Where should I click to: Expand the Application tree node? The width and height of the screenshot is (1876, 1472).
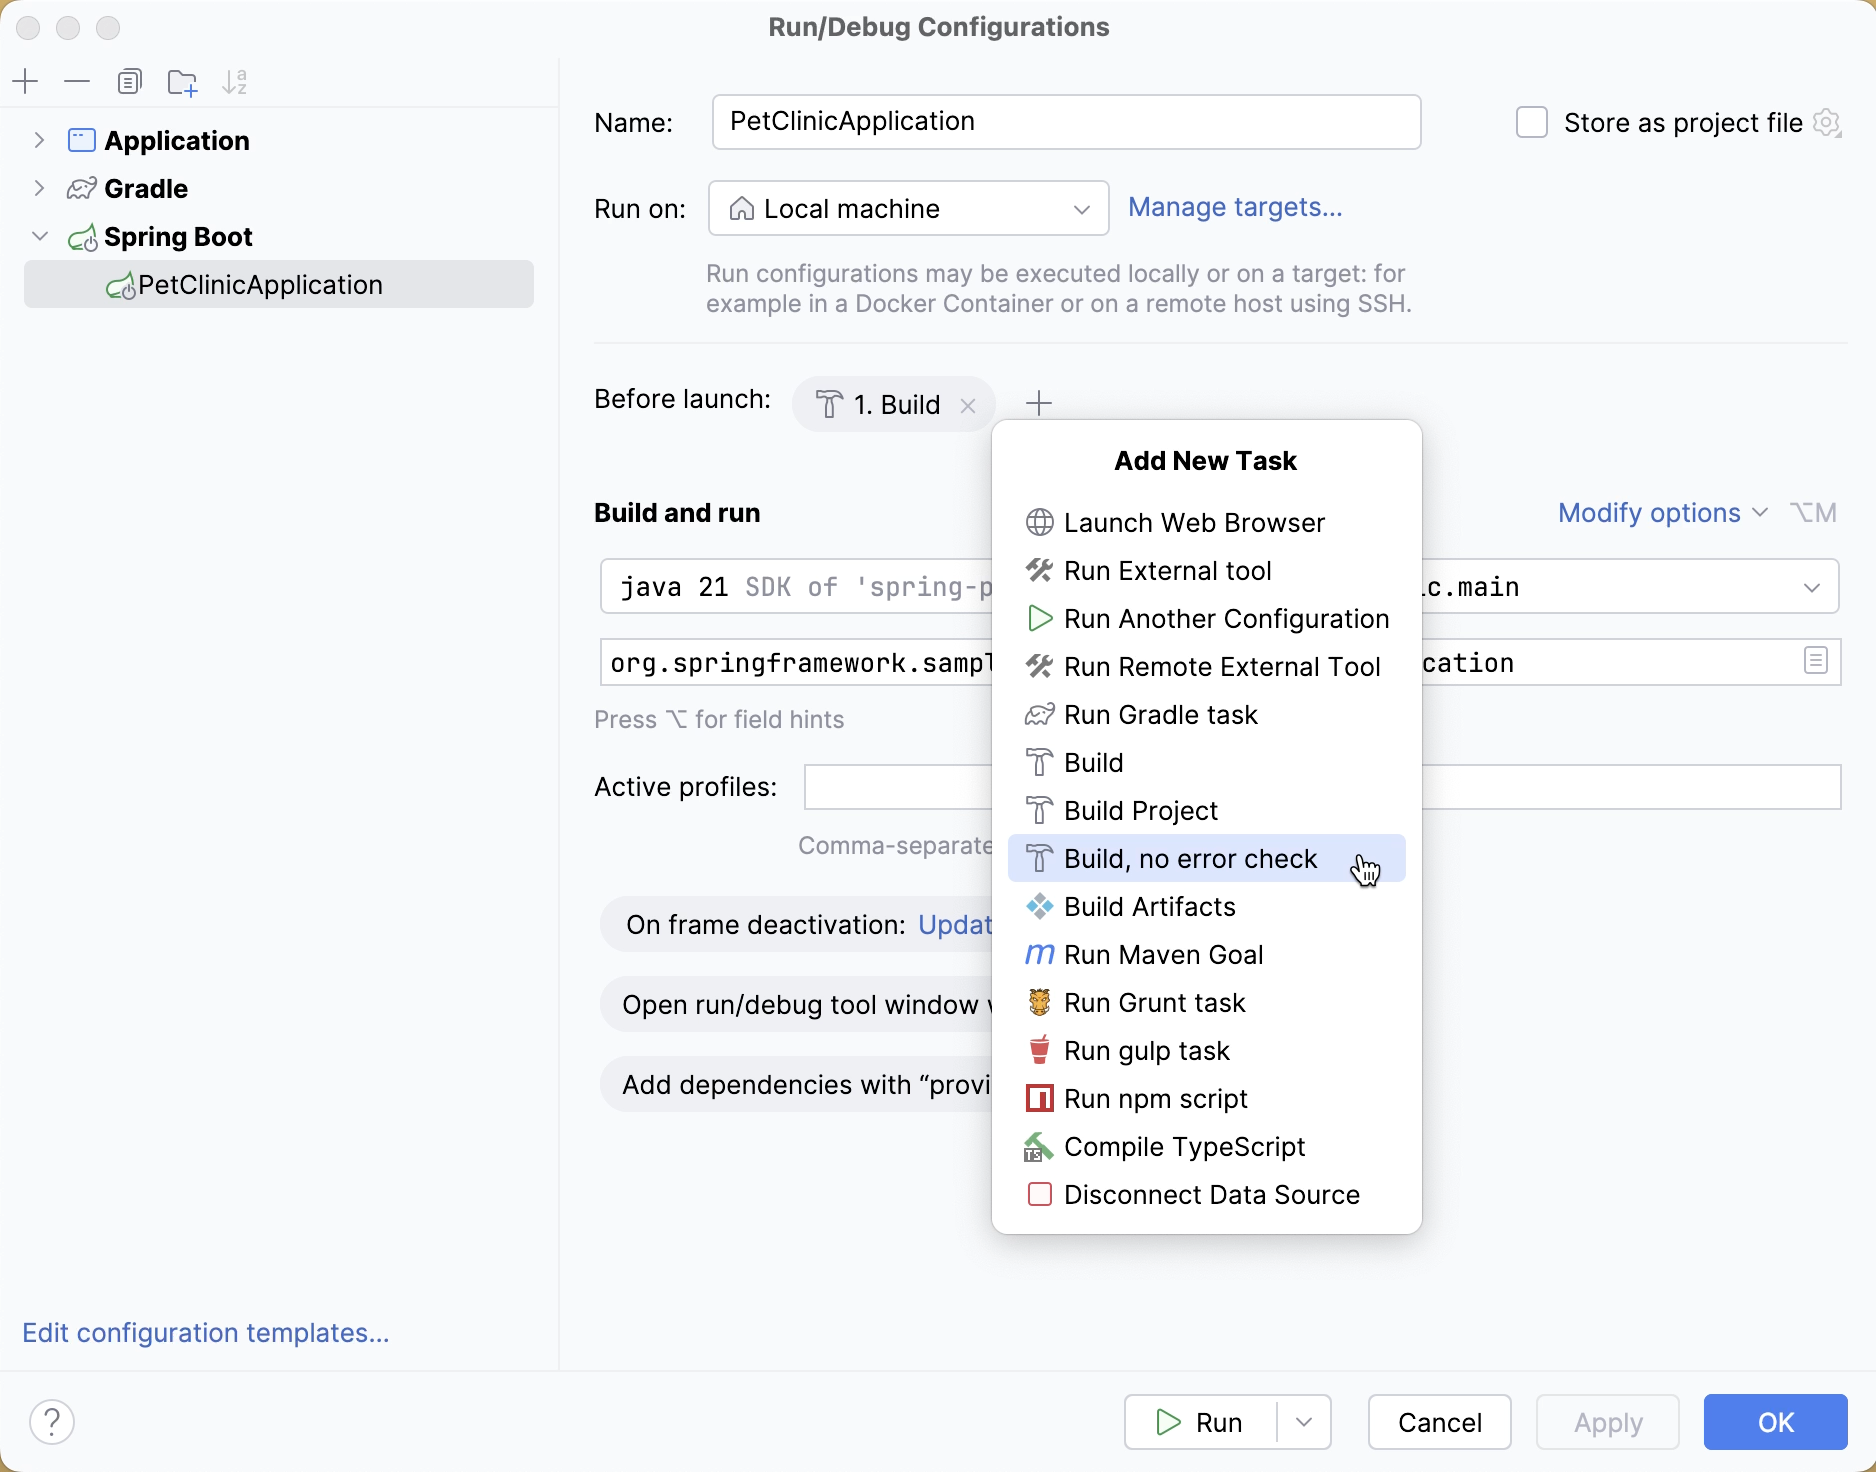point(39,141)
